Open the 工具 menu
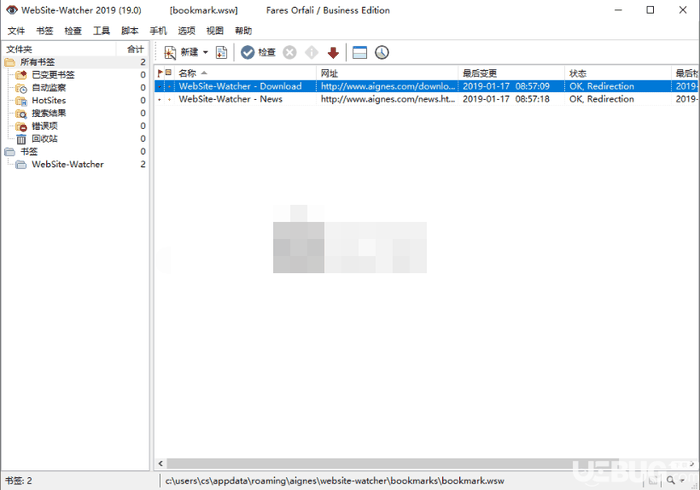This screenshot has height=490, width=700. [101, 31]
